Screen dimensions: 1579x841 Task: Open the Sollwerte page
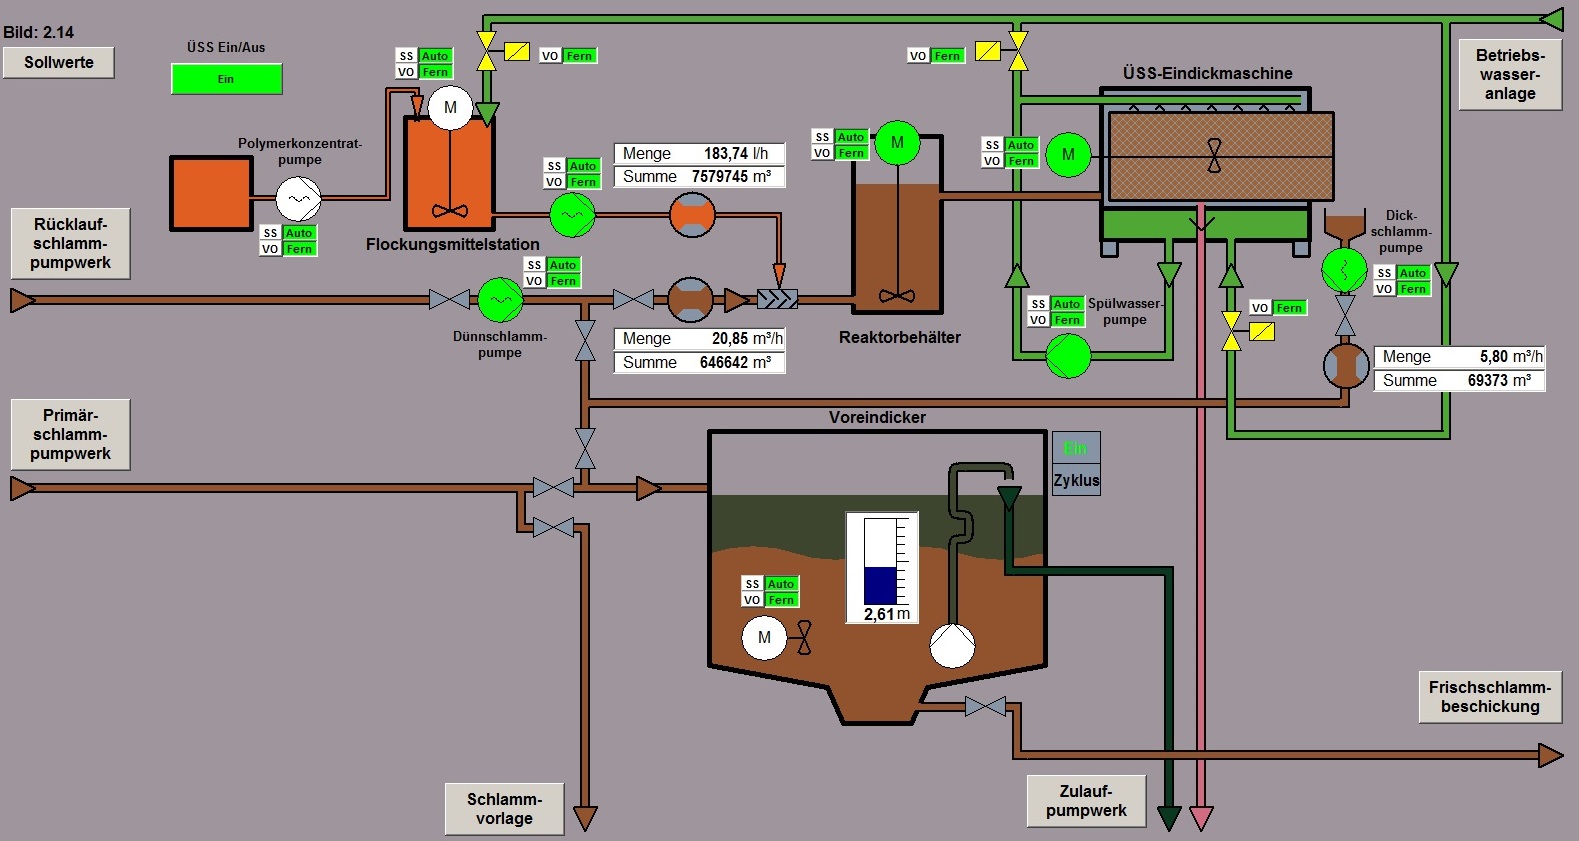pos(59,62)
